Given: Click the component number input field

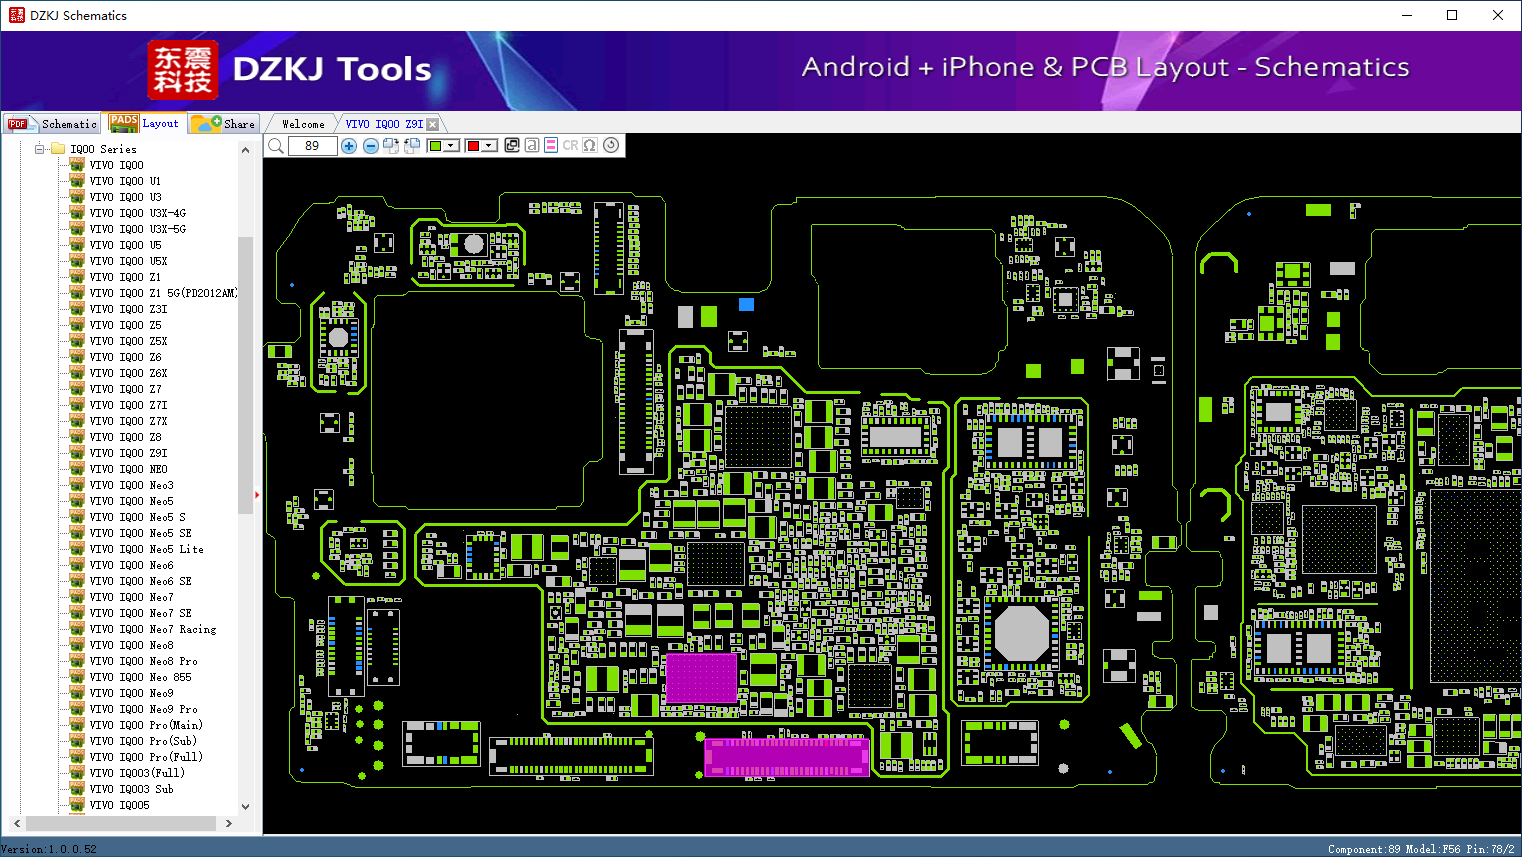Looking at the screenshot, I should click(x=312, y=146).
